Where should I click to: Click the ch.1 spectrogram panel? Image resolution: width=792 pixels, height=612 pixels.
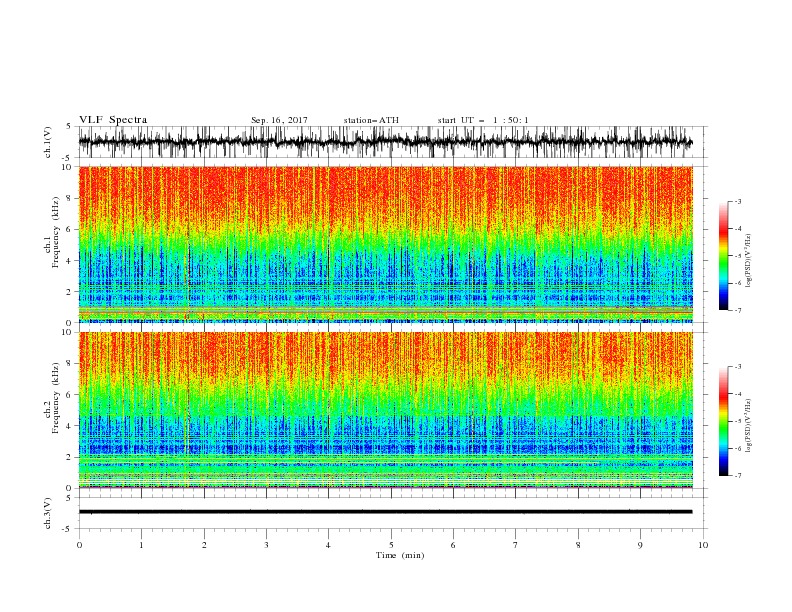tap(386, 244)
